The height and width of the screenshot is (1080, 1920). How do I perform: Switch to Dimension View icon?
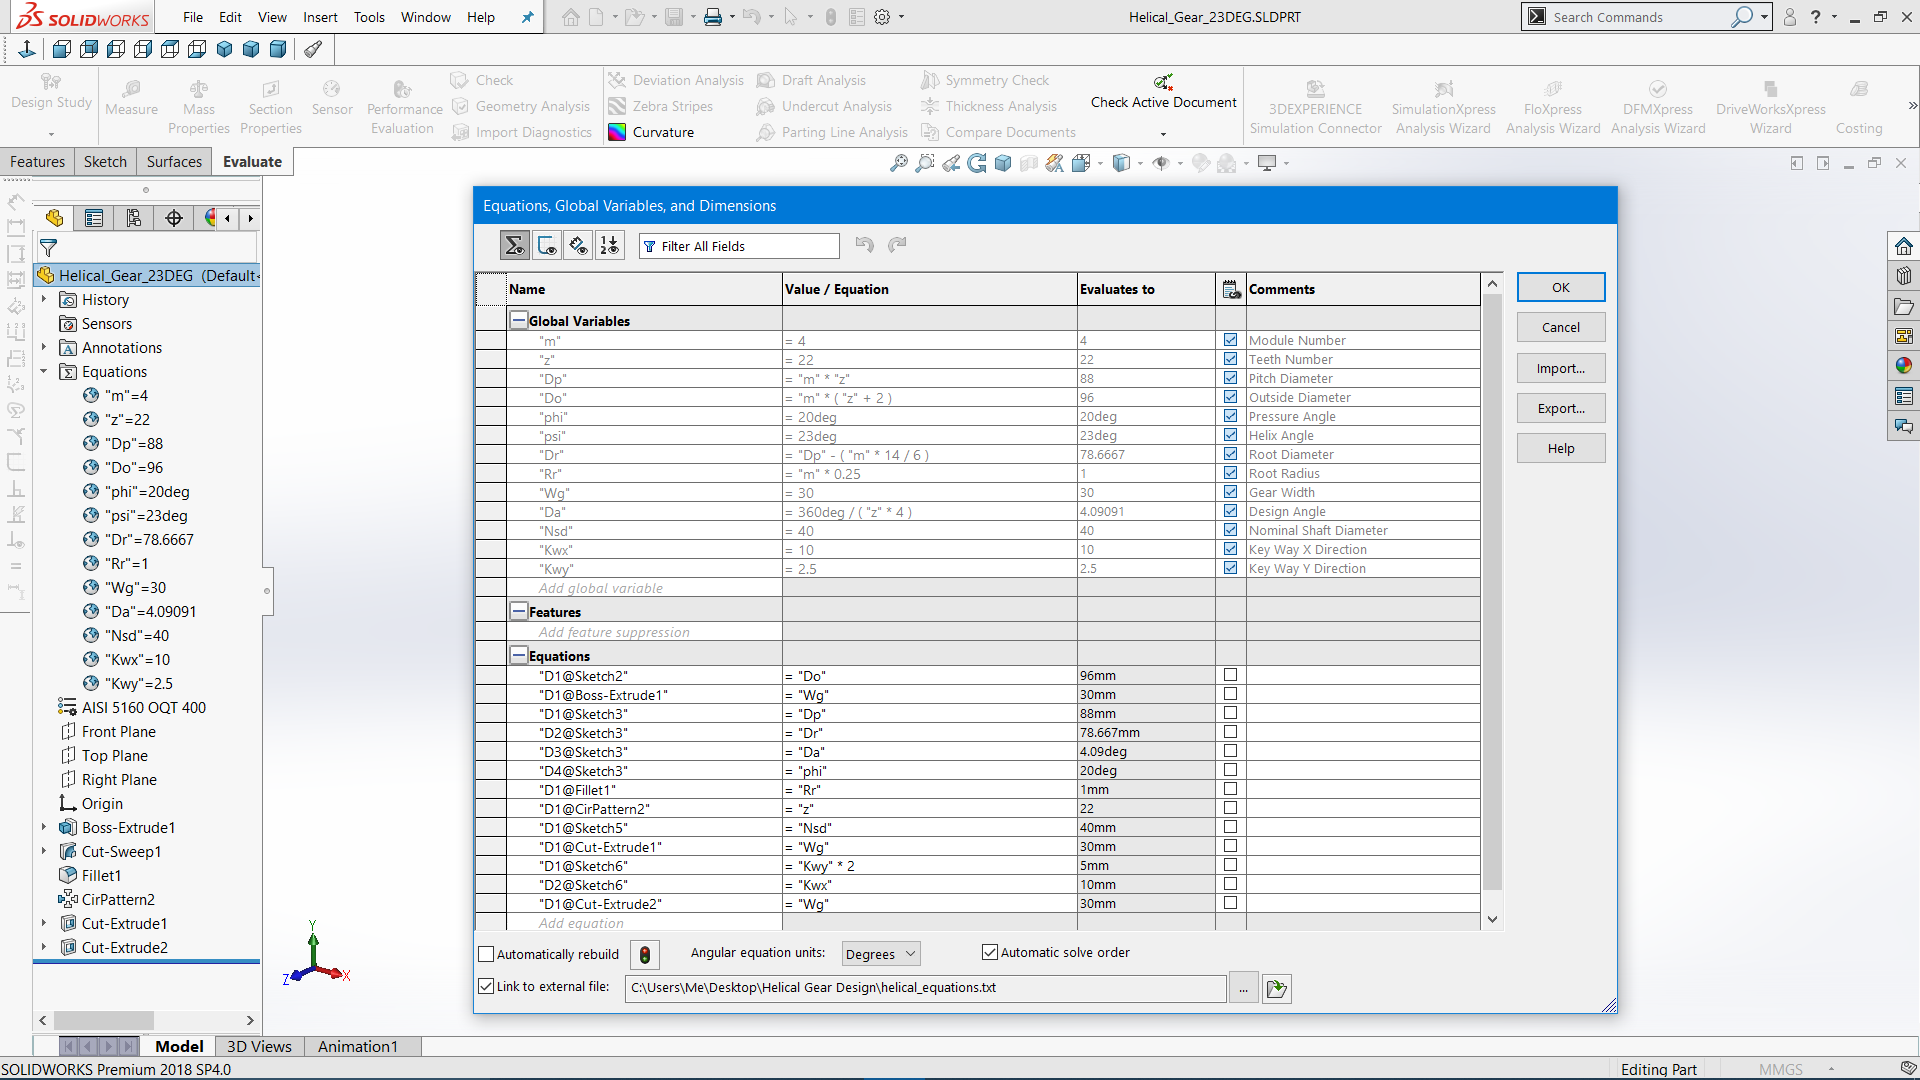tap(578, 246)
